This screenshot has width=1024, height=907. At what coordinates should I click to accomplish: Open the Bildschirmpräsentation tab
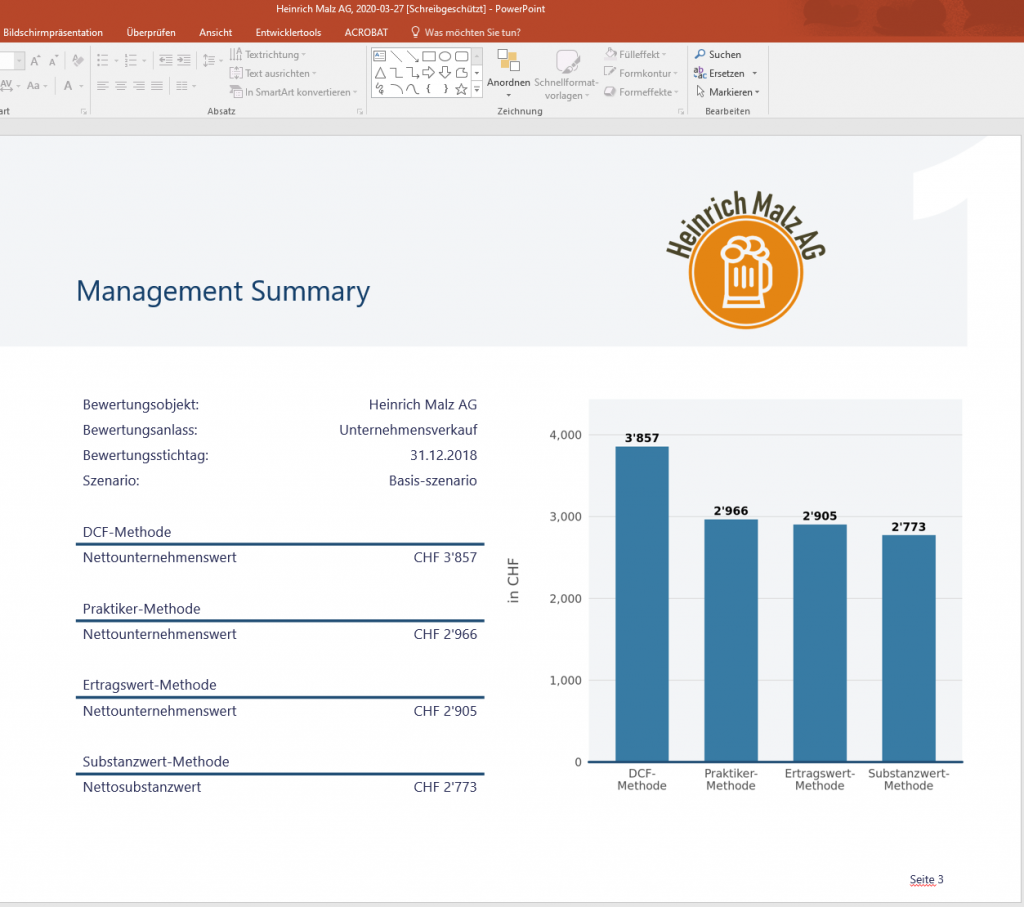pos(52,32)
